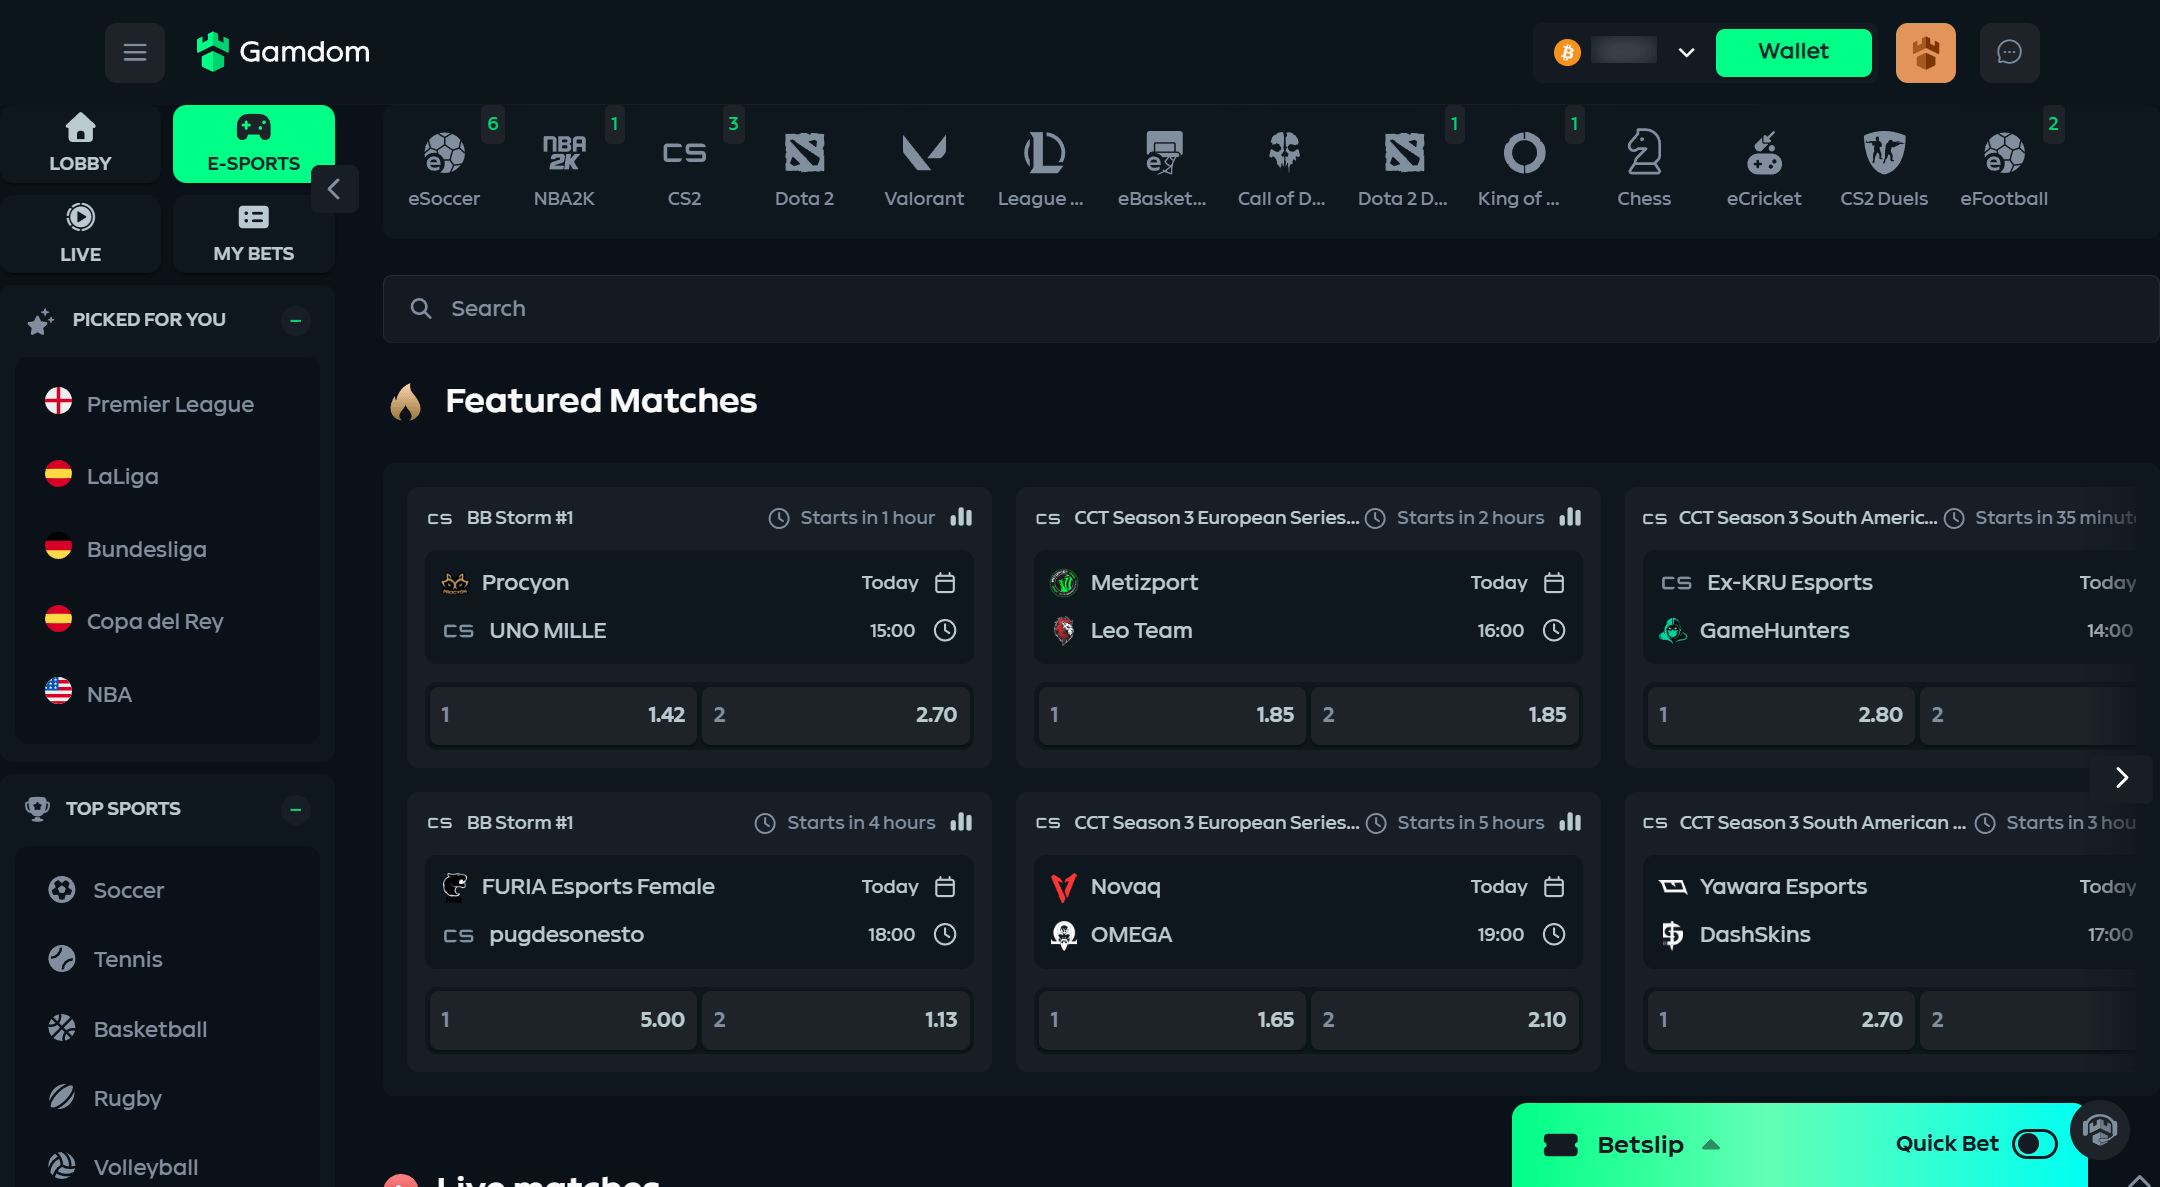Switch to the Lobby tab
2160x1187 pixels.
(80, 143)
